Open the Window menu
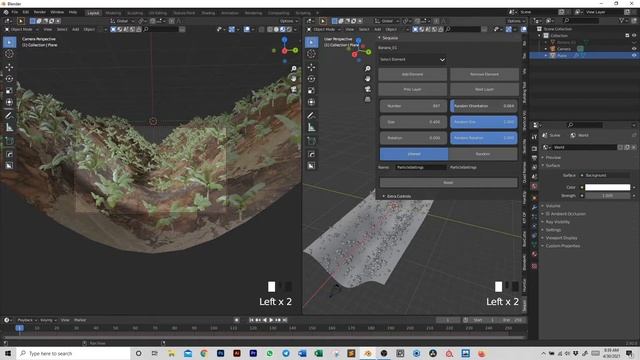 click(57, 12)
